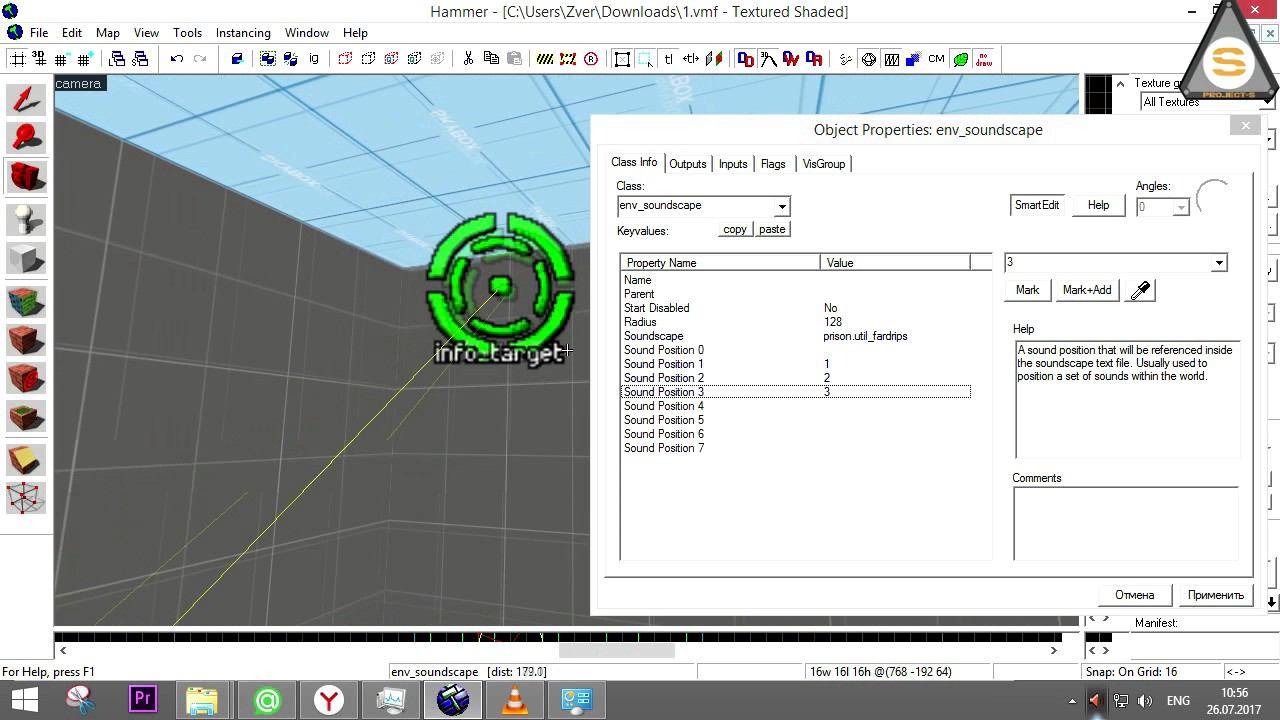Click the scissors Cut icon
Viewport: 1280px width, 720px height.
click(x=467, y=59)
